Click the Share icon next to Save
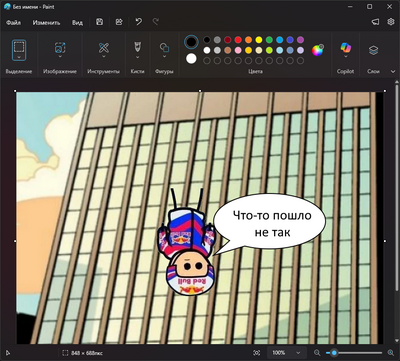This screenshot has height=361, width=400. (119, 22)
